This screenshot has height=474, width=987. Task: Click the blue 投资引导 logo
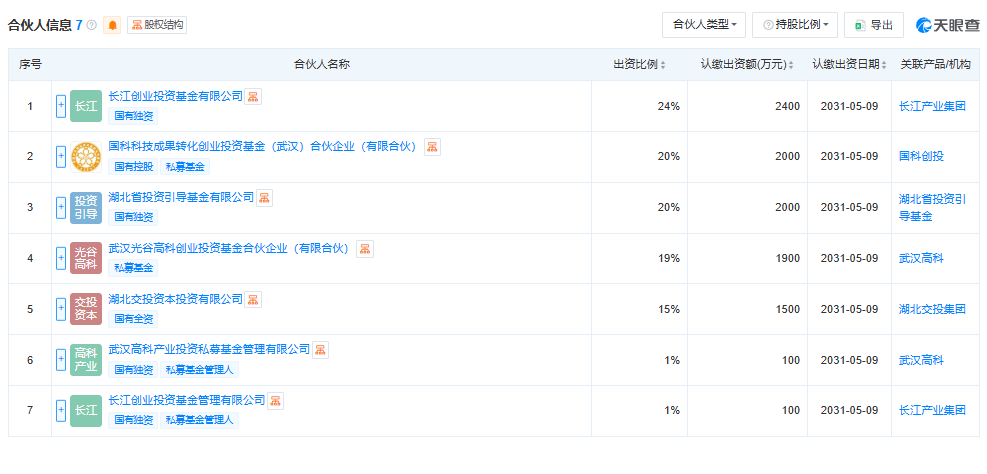(86, 207)
